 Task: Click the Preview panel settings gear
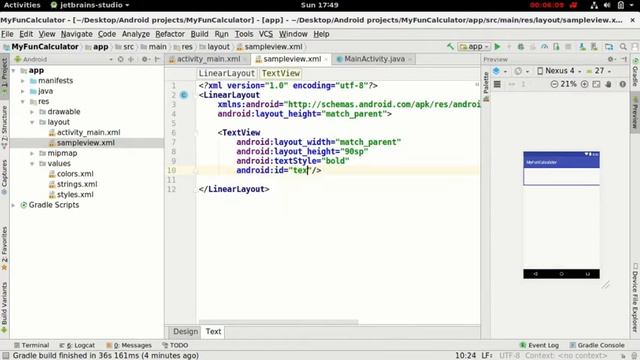[x=611, y=59]
